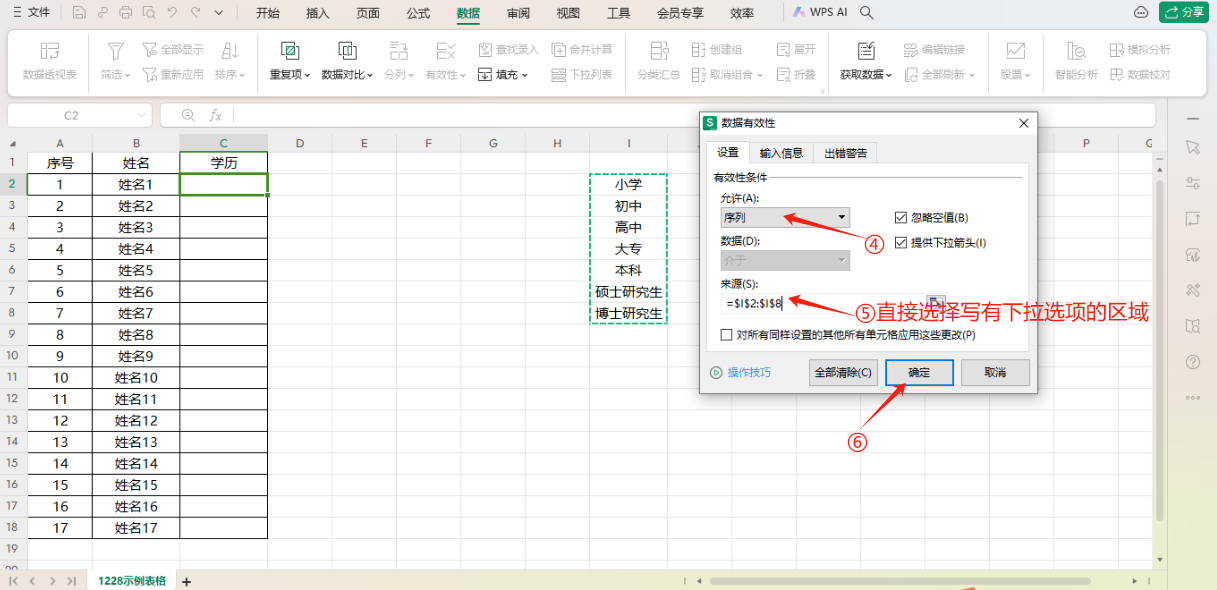
Task: Open the 允许 dropdown showing 序列
Action: click(x=785, y=217)
